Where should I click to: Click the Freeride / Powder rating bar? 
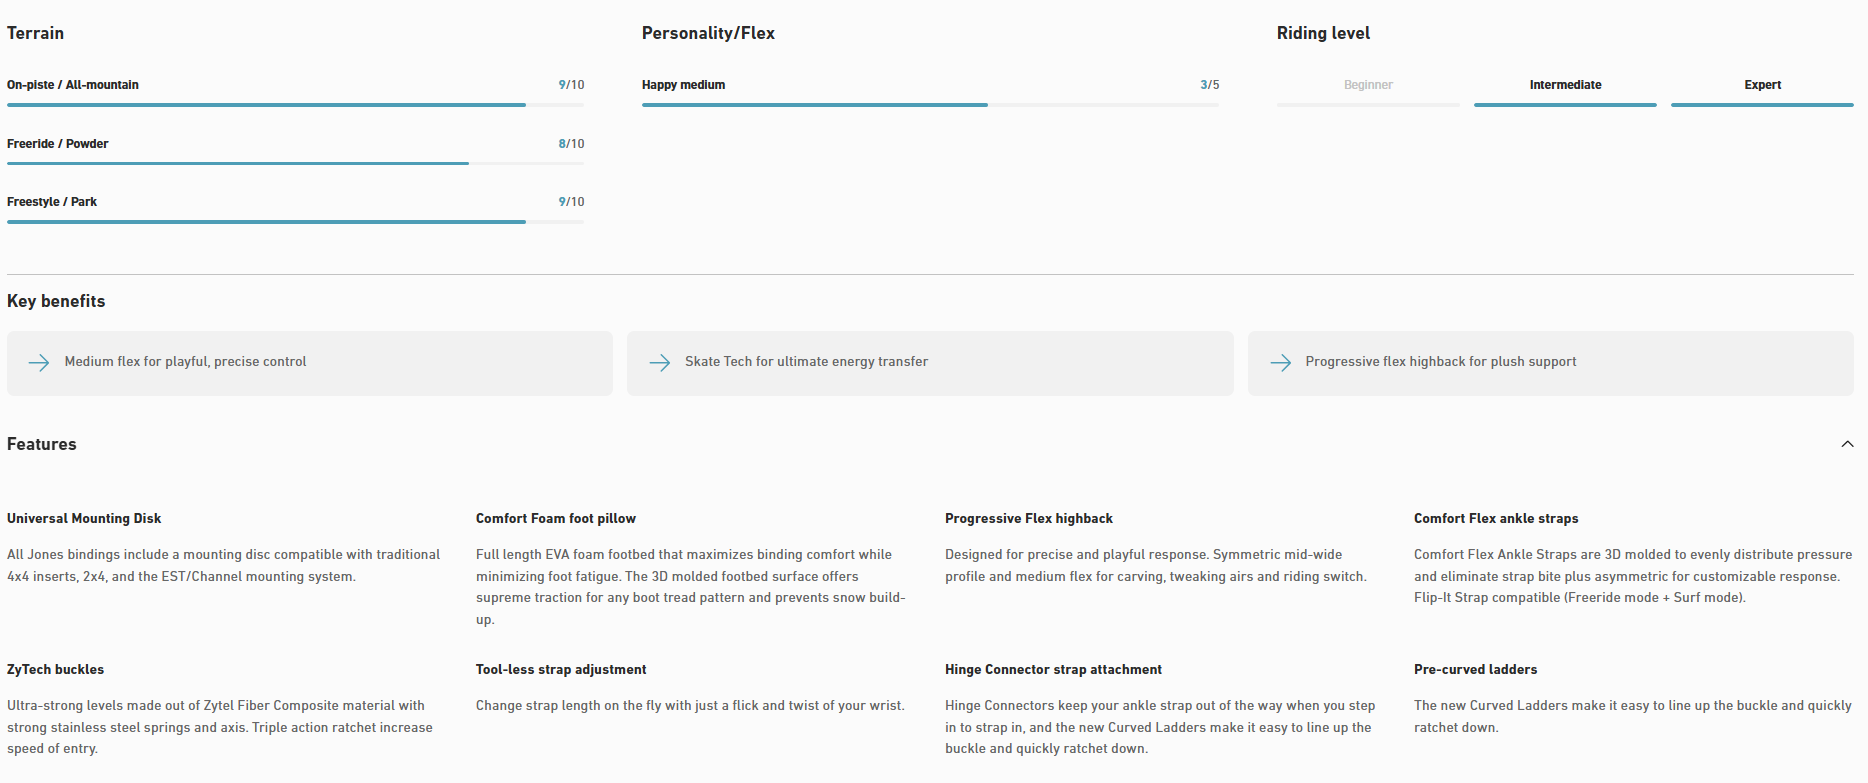click(295, 163)
